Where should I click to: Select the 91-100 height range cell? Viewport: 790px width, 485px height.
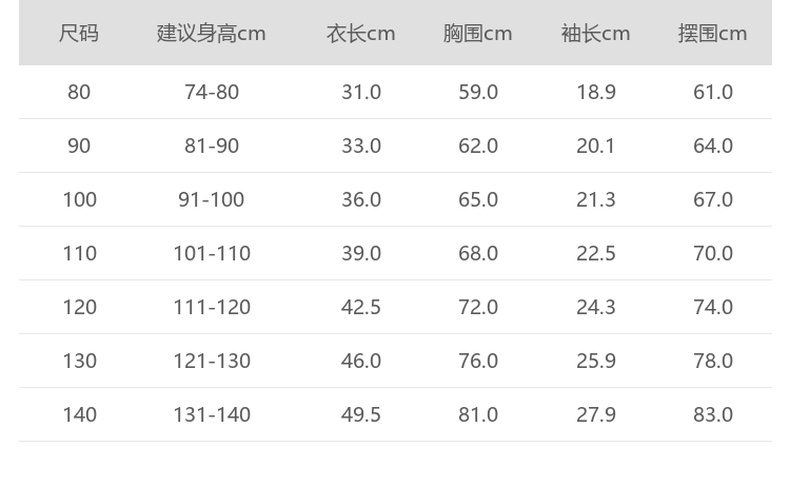click(211, 200)
